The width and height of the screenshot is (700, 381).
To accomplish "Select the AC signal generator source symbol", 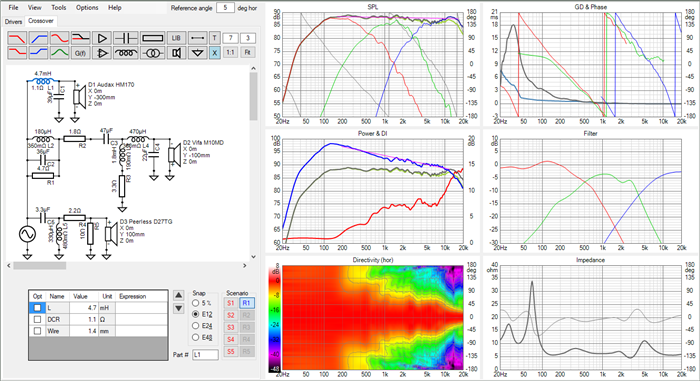I will (x=27, y=234).
